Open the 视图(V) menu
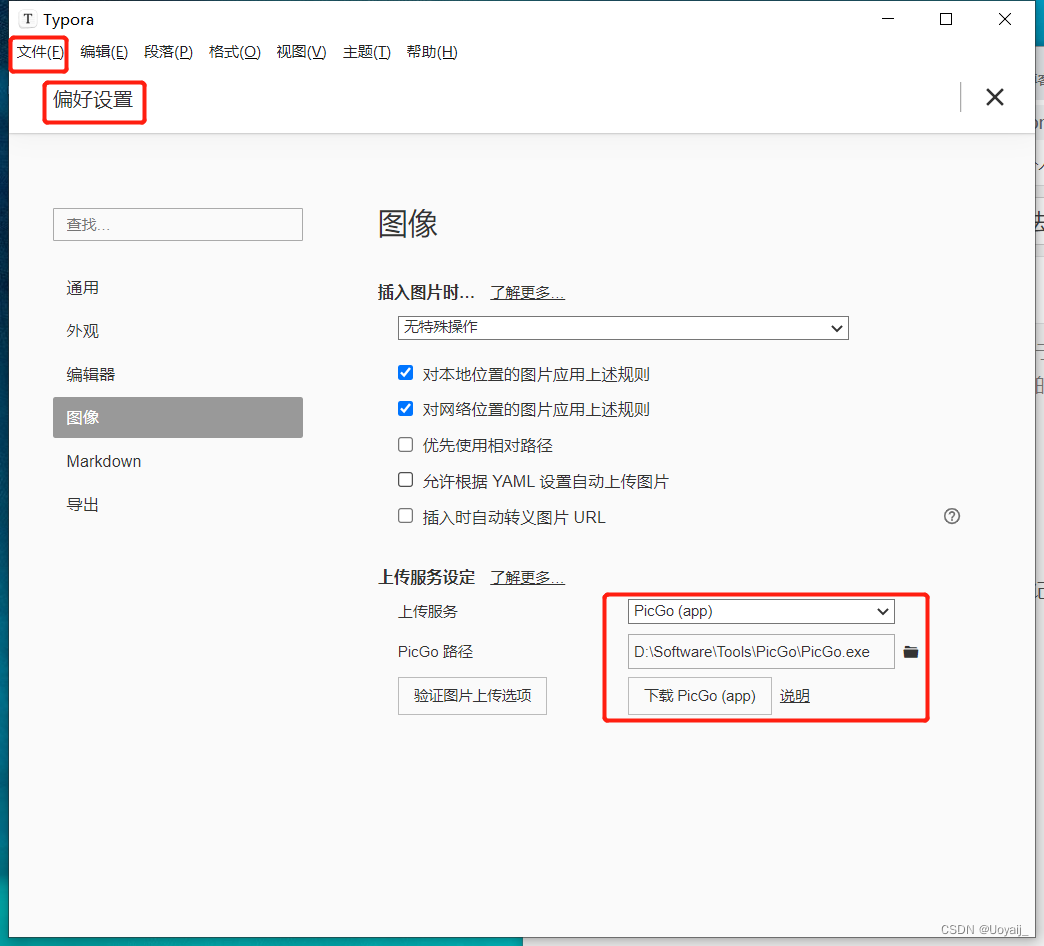Image resolution: width=1044 pixels, height=946 pixels. click(301, 52)
